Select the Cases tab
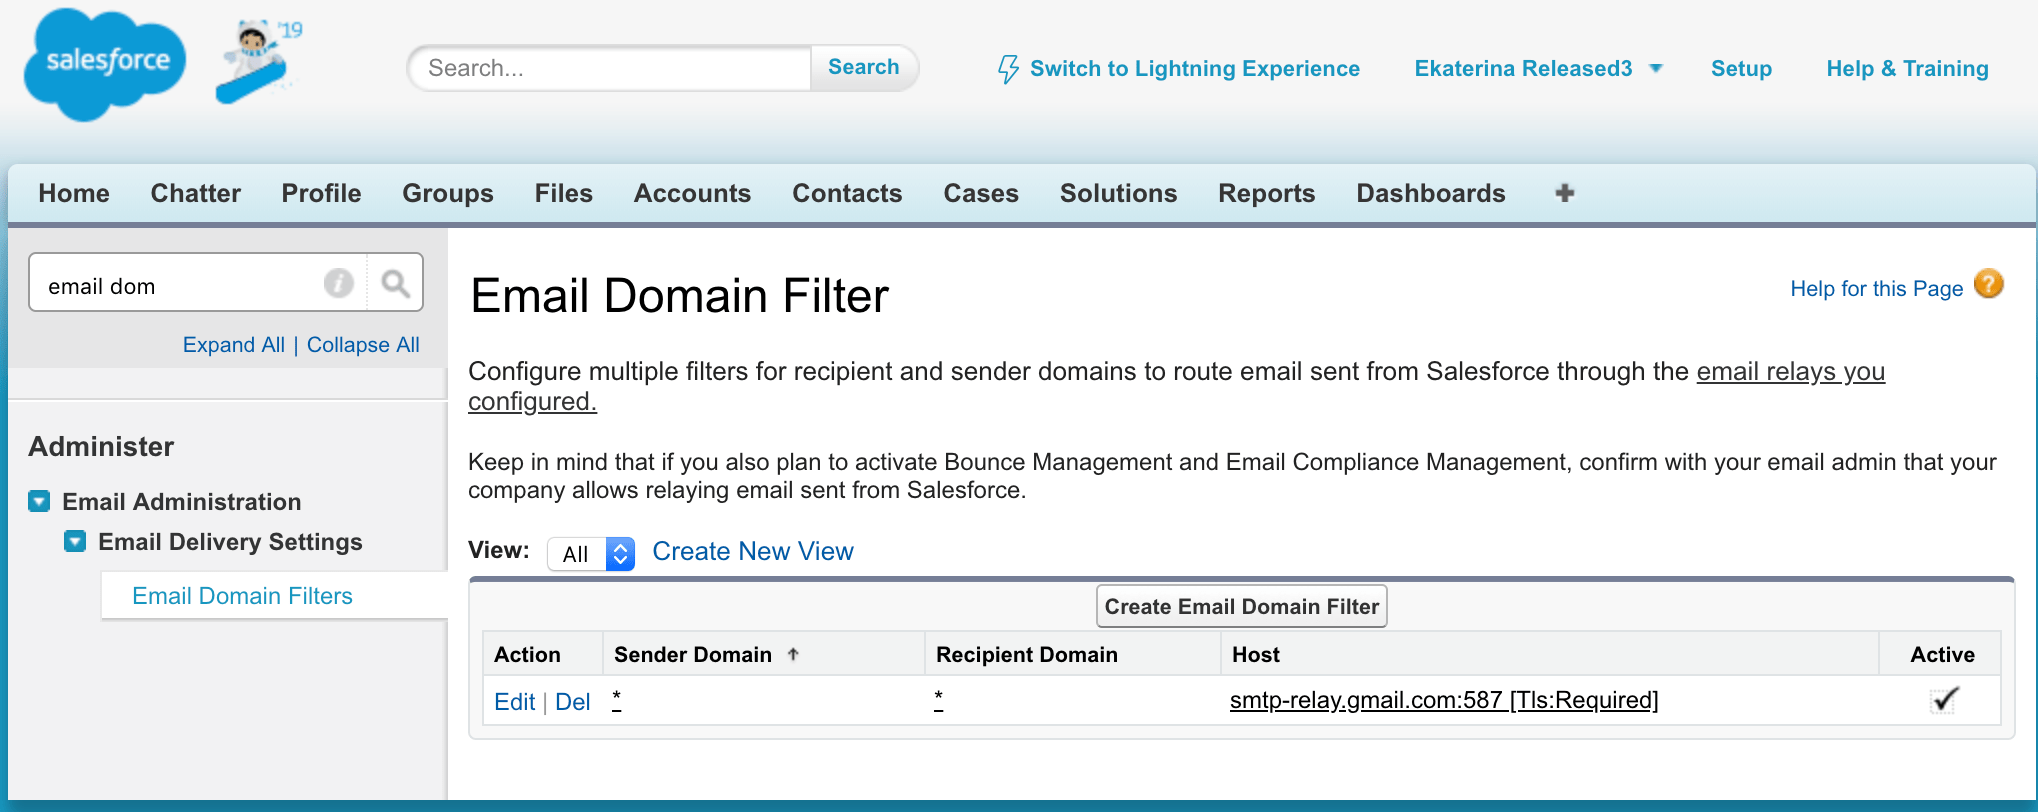The image size is (2038, 812). click(x=981, y=193)
